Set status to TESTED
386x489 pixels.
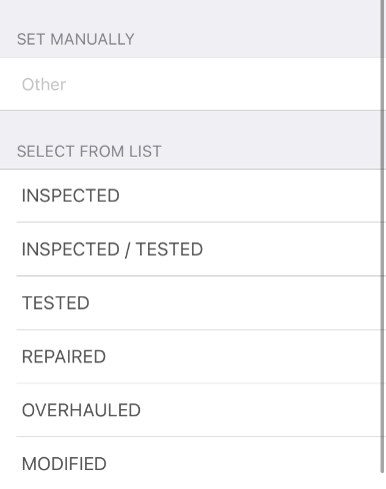(x=191, y=303)
